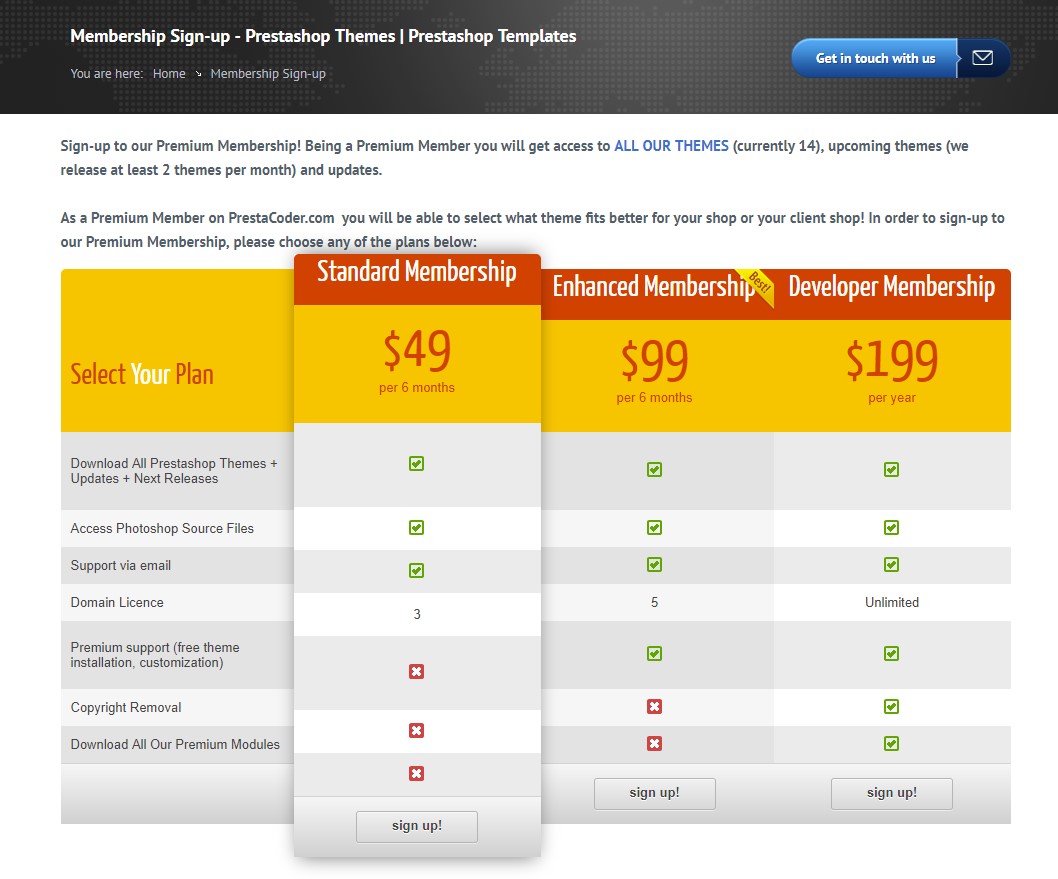
Task: Click the 'Select Your Plan' heading
Action: [142, 374]
